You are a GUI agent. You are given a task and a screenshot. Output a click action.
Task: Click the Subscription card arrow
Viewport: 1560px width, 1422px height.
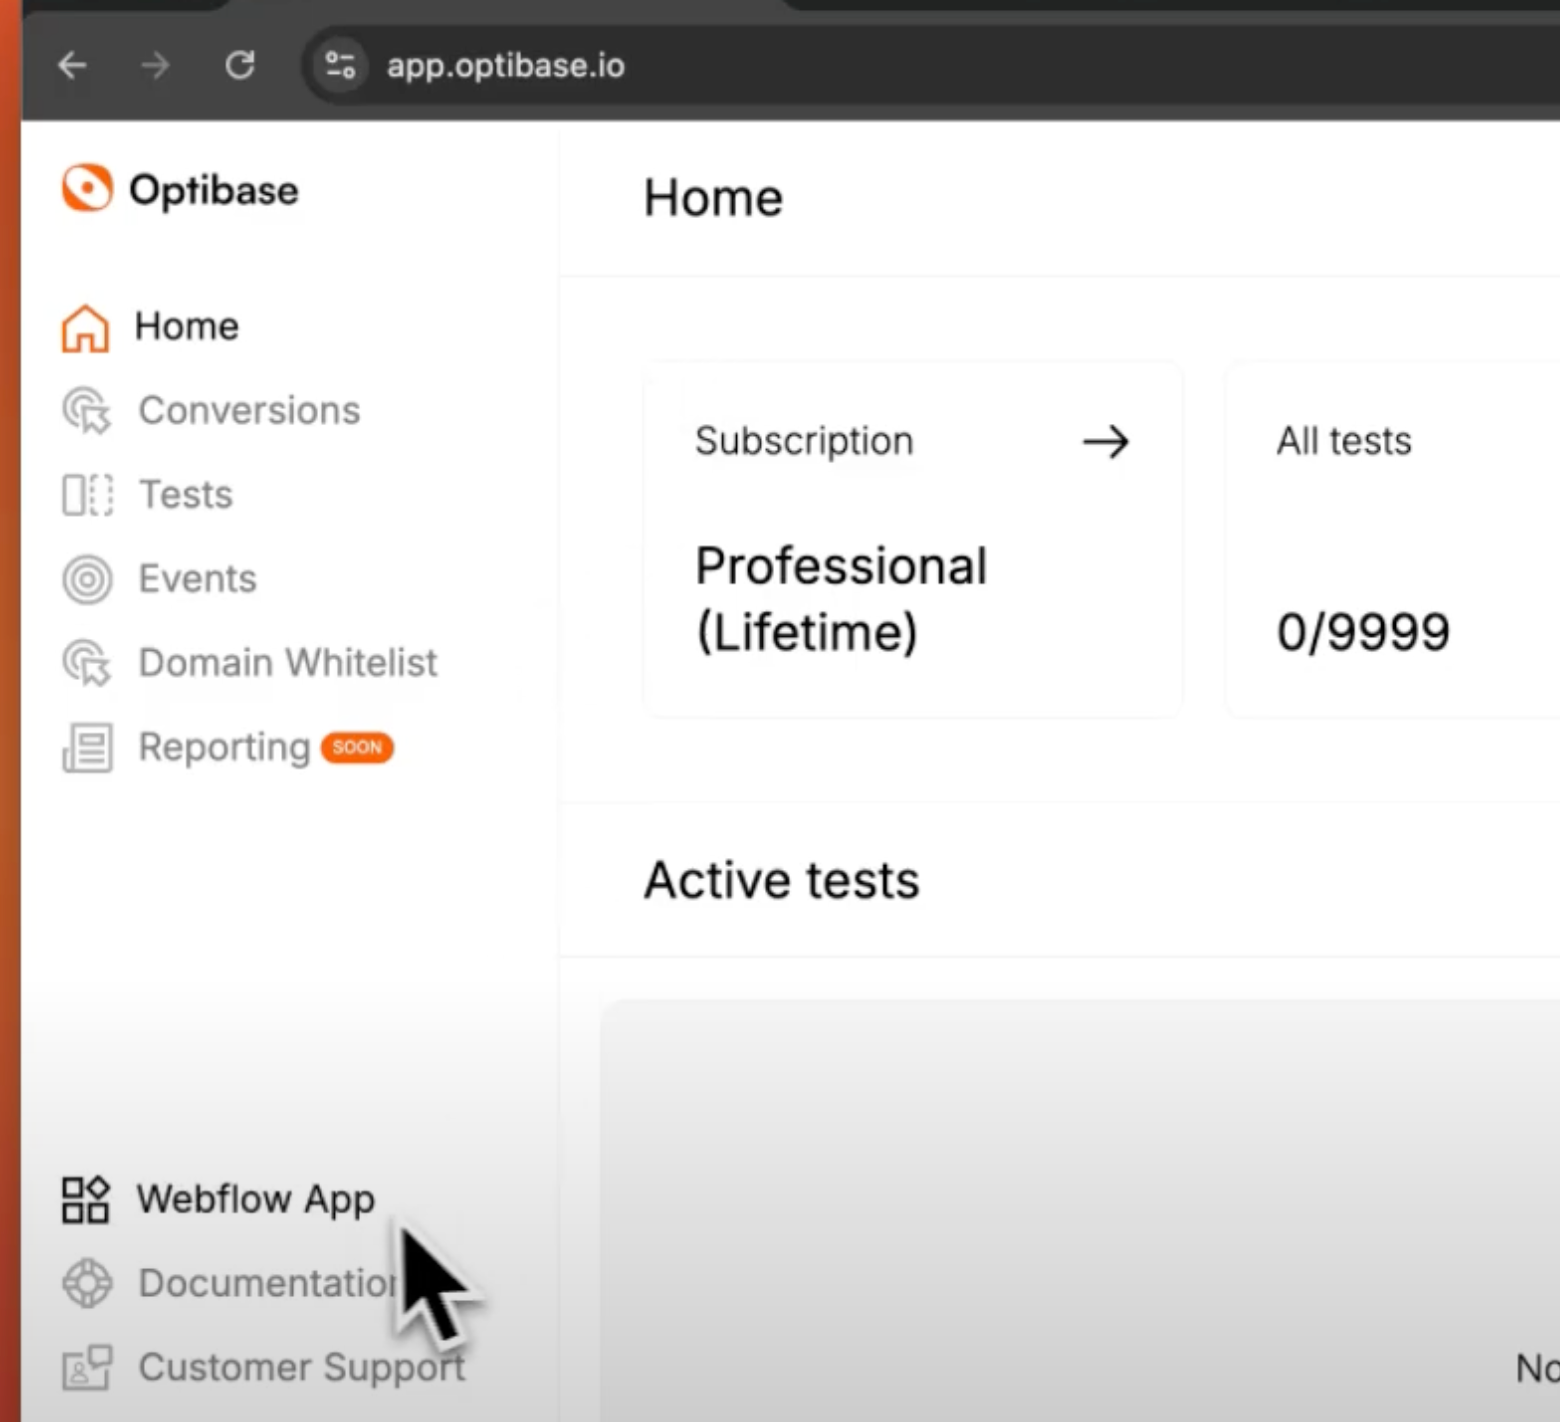click(1106, 441)
